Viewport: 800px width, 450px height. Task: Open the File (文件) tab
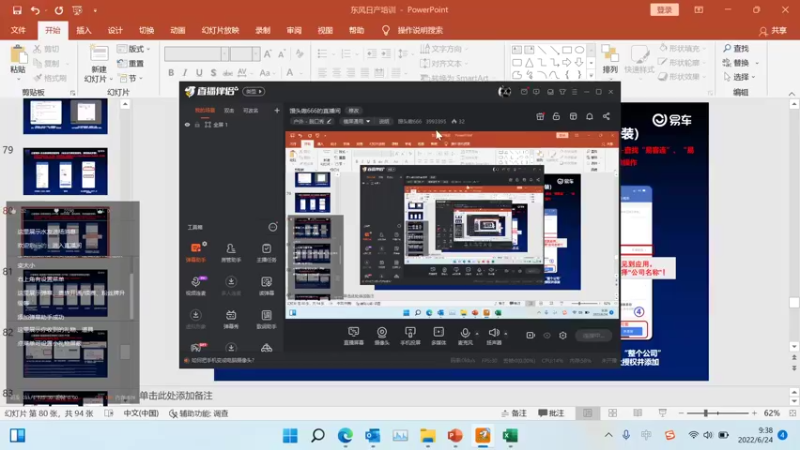click(18, 30)
